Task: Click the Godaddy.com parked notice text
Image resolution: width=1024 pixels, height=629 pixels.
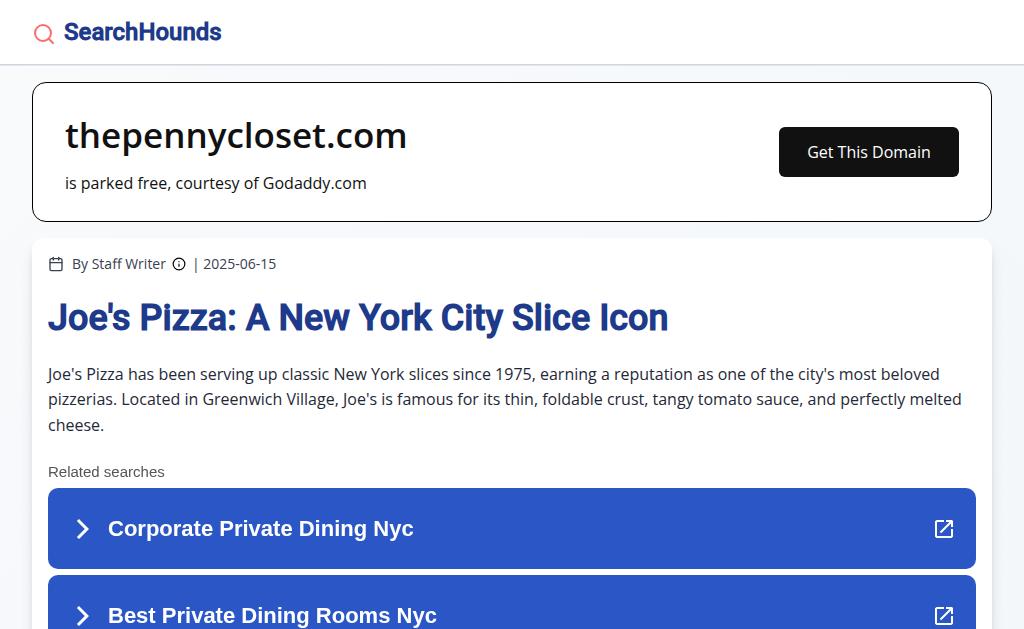Action: coord(215,183)
